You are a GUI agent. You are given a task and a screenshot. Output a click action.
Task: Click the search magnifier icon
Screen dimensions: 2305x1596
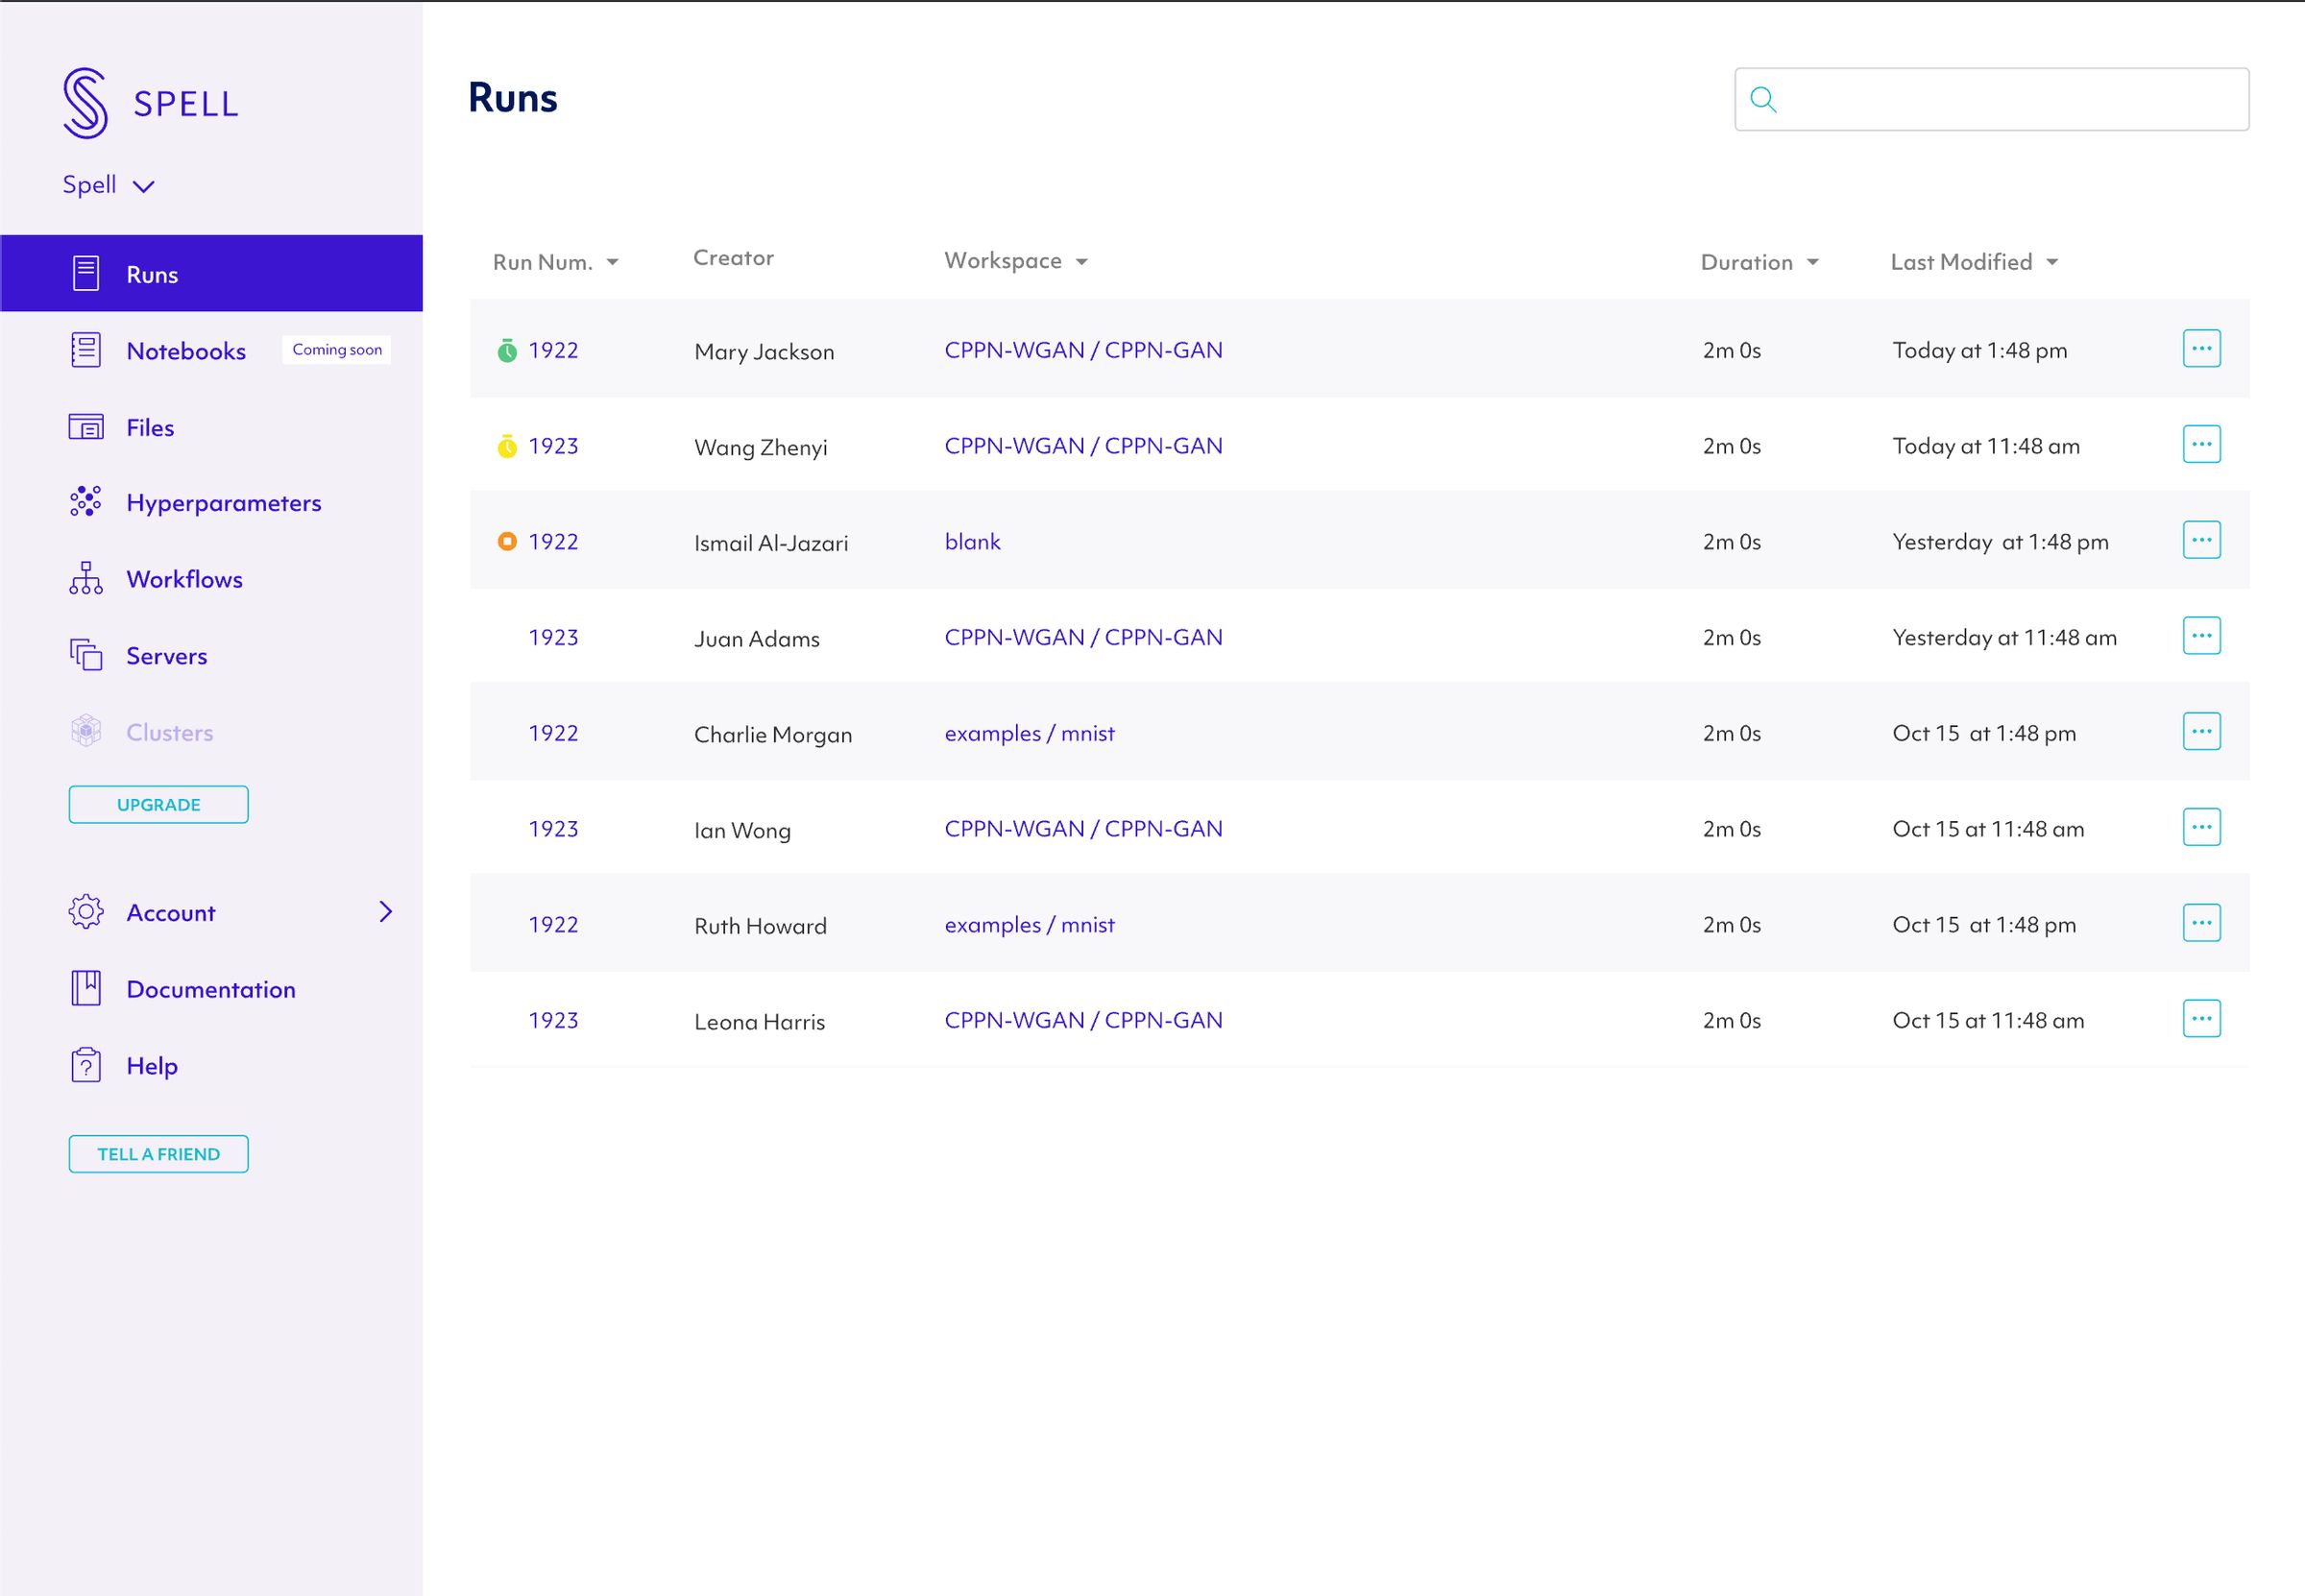(x=1763, y=99)
